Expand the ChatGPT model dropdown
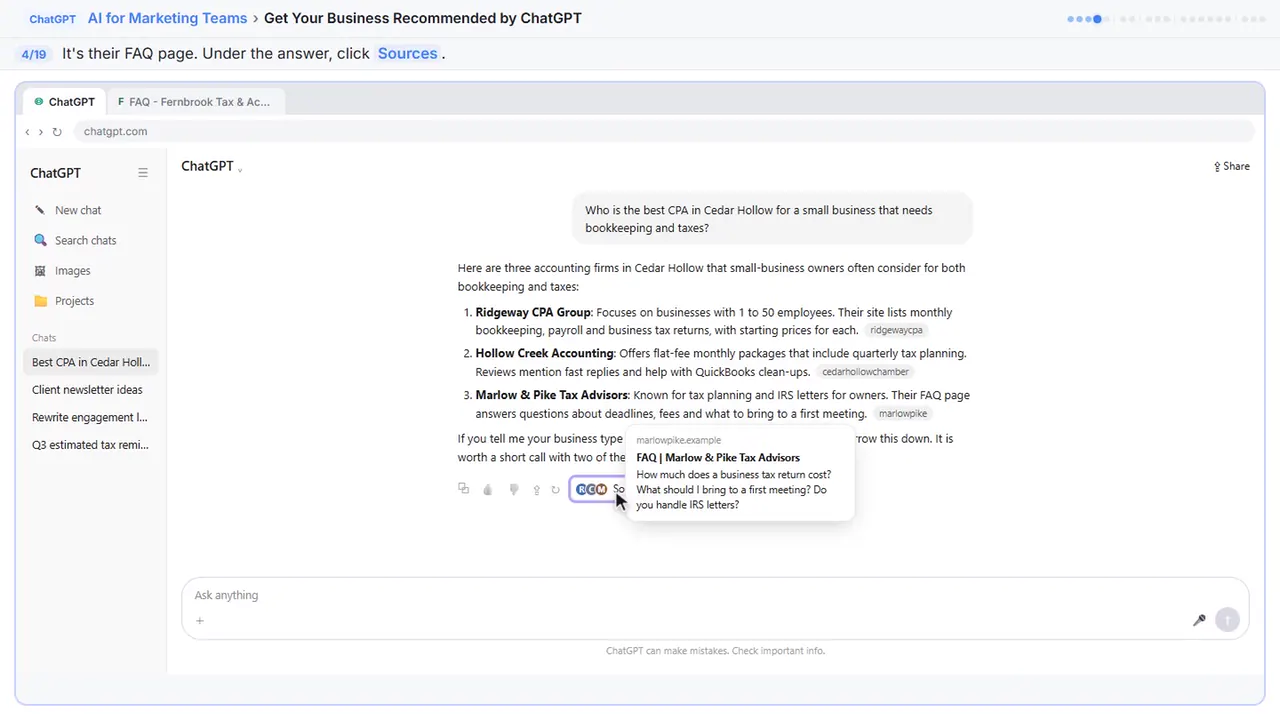Image resolution: width=1280 pixels, height=720 pixels. pos(212,167)
